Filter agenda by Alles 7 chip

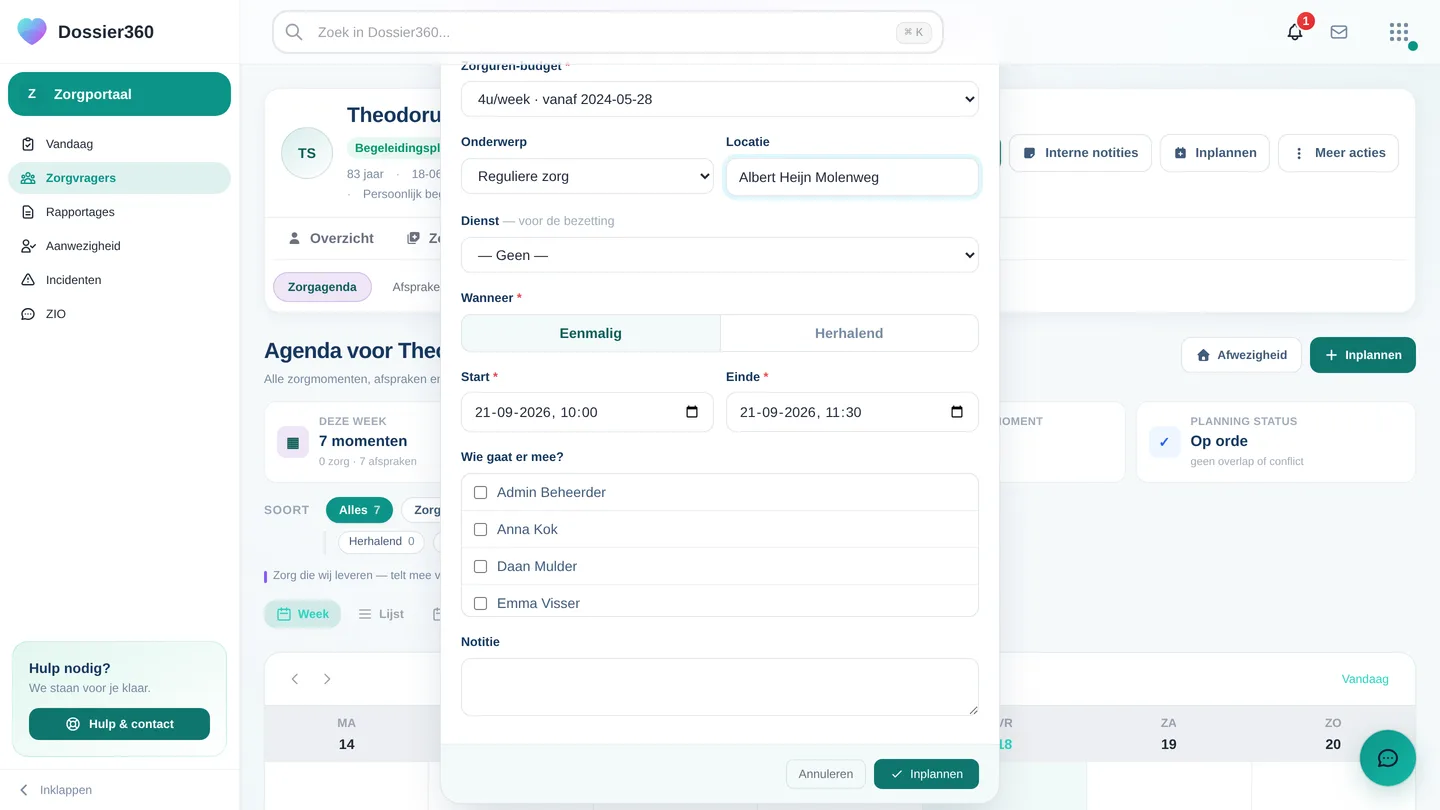click(359, 510)
